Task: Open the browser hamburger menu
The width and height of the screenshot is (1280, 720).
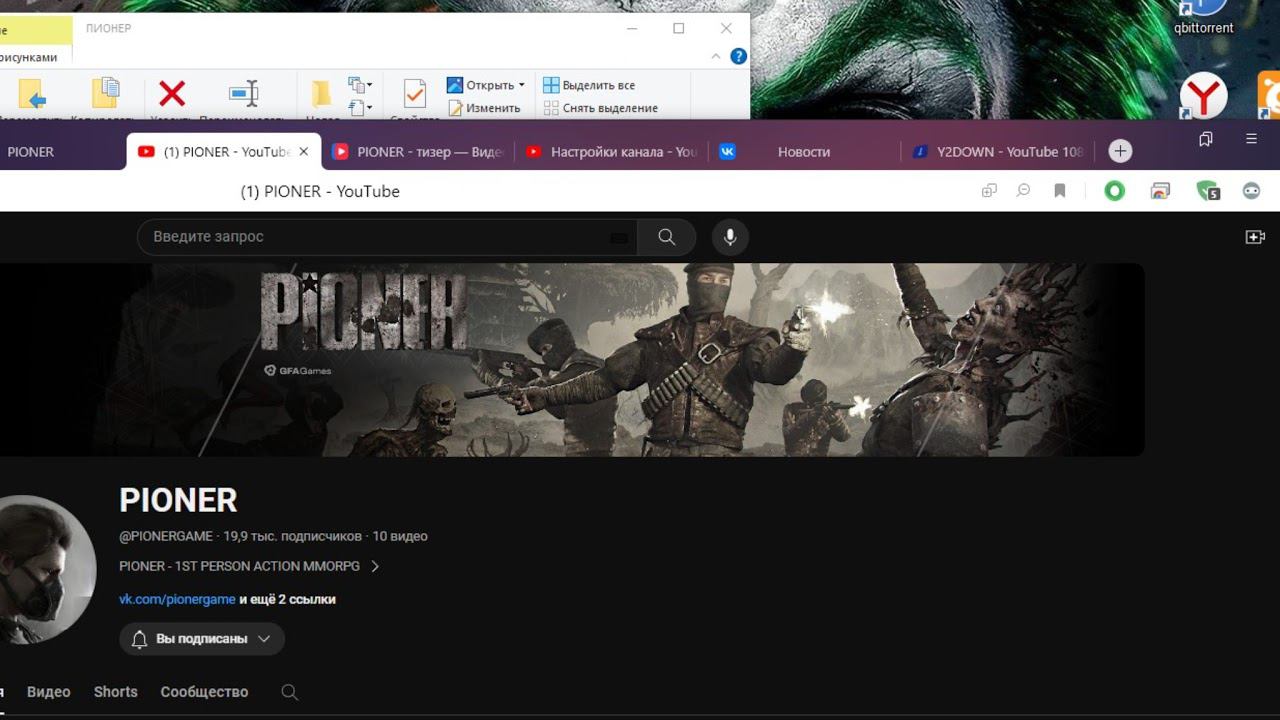Action: pos(1251,140)
